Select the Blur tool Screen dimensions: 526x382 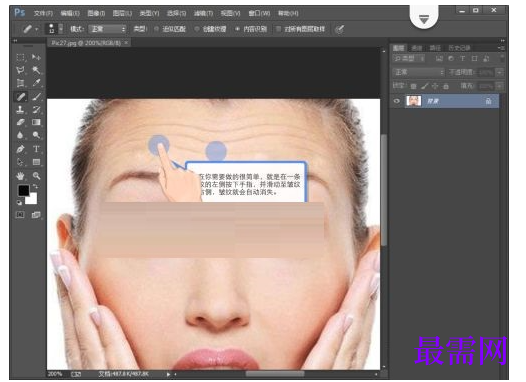pos(20,135)
